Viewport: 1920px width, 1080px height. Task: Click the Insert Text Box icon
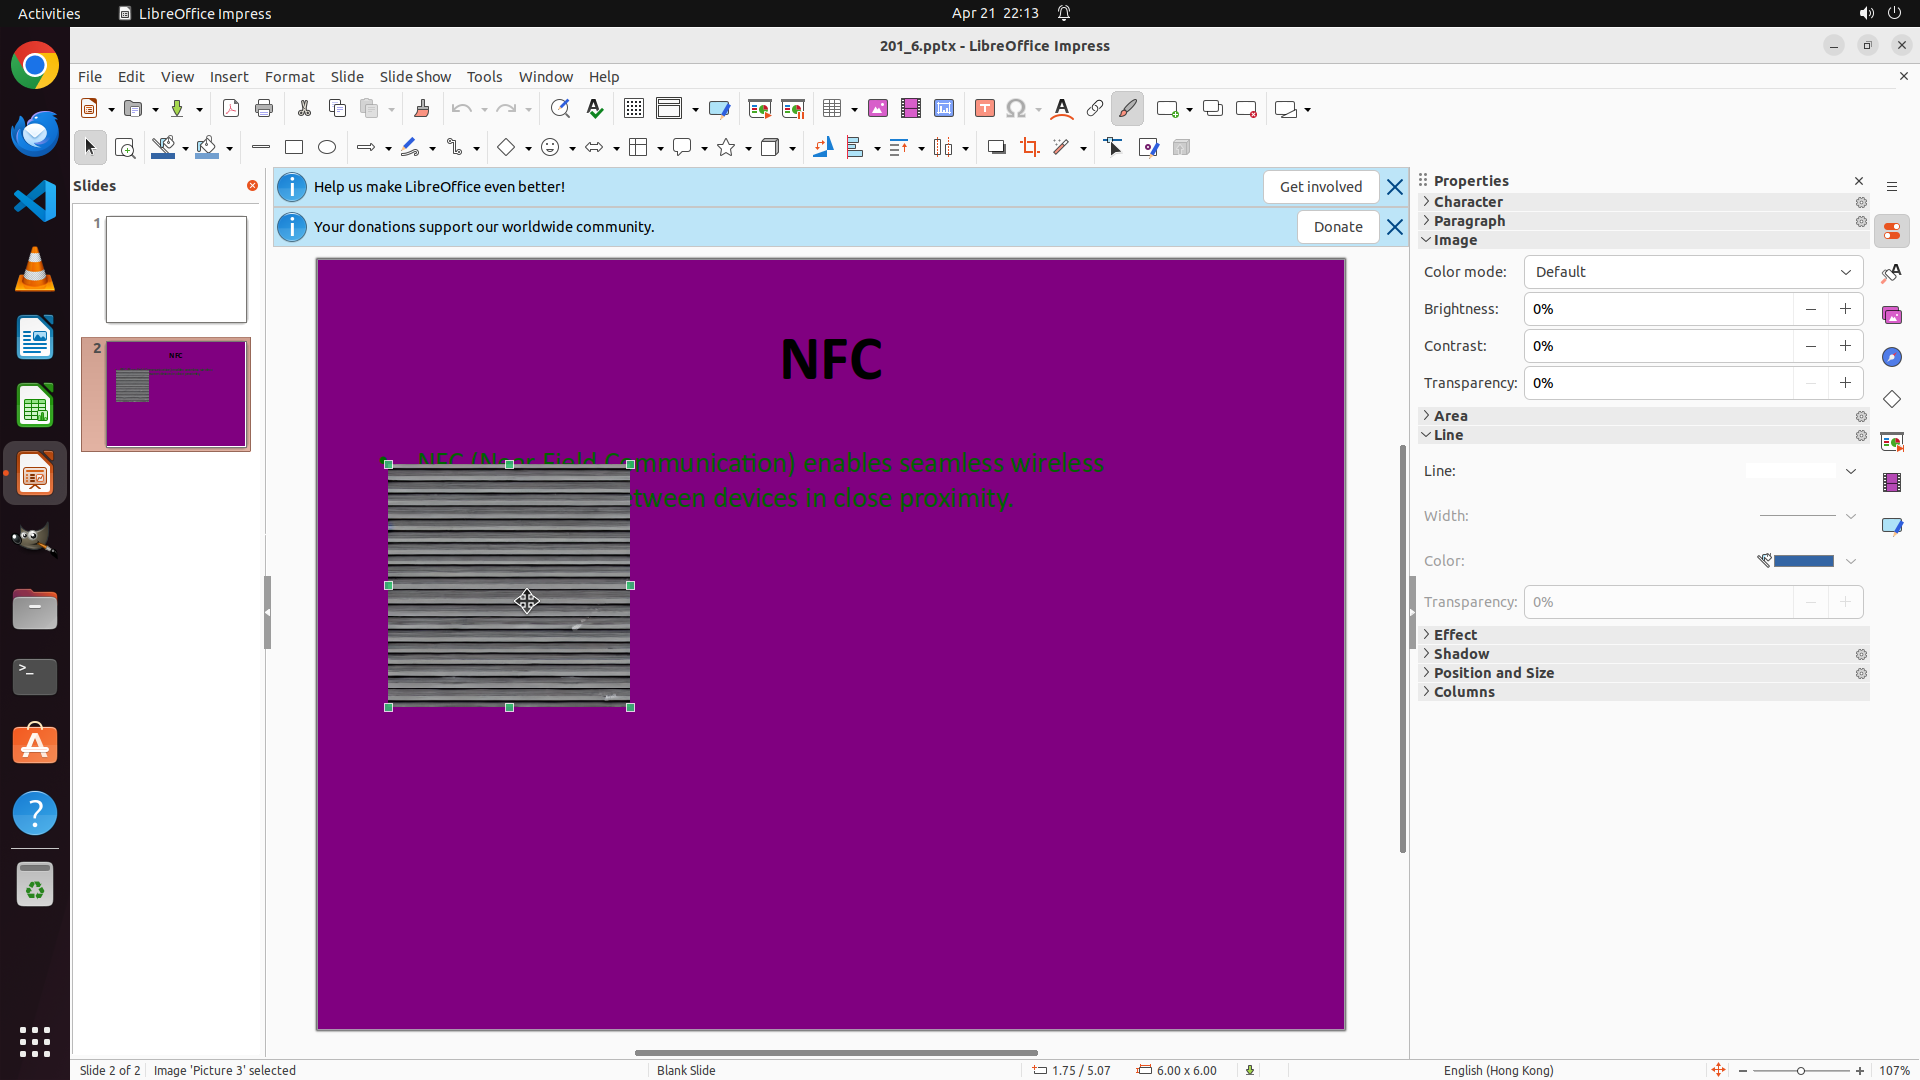click(x=985, y=109)
